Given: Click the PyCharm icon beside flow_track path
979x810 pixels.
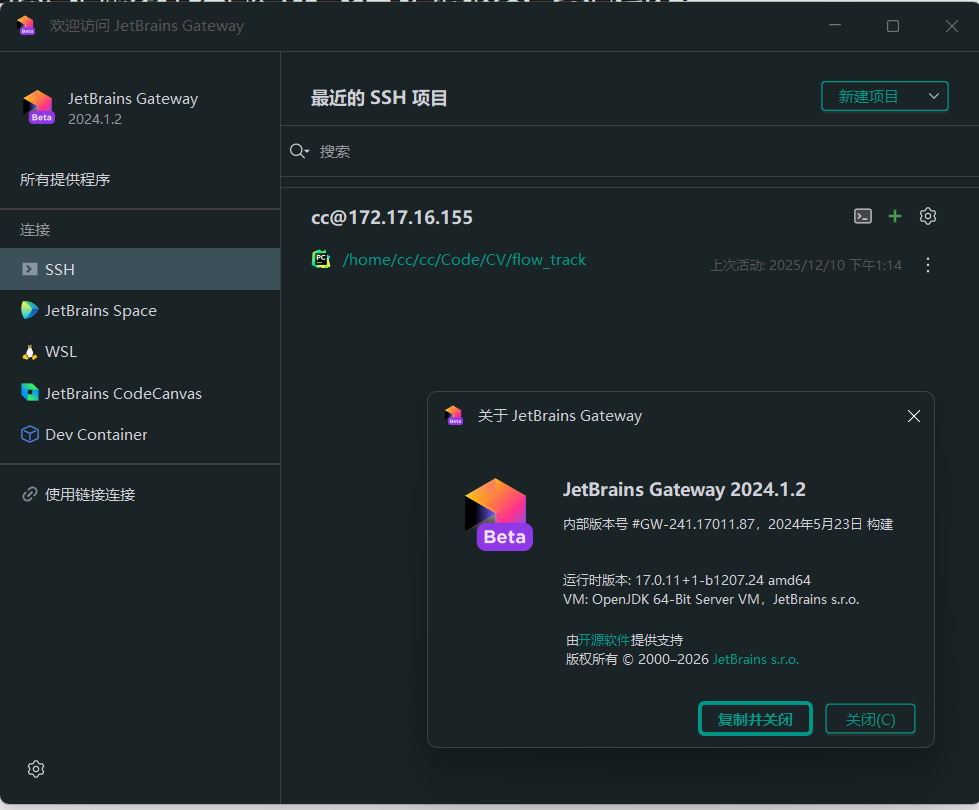Looking at the screenshot, I should tap(321, 259).
